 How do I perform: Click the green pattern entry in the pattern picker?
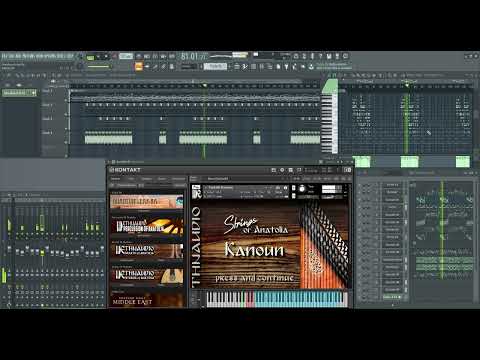[x=19, y=93]
